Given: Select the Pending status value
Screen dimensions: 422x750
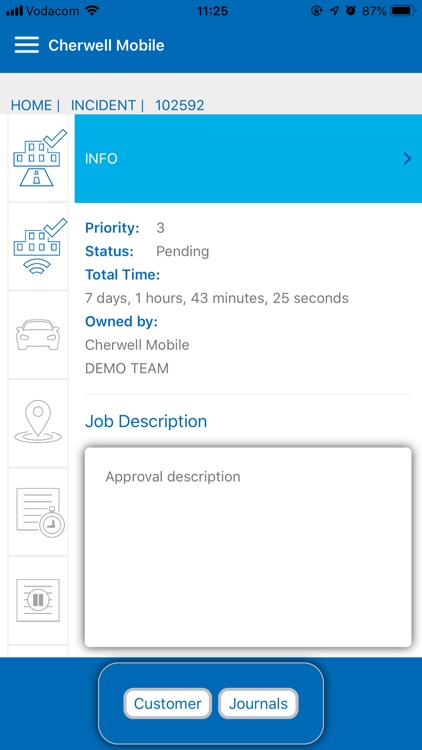Looking at the screenshot, I should [183, 252].
